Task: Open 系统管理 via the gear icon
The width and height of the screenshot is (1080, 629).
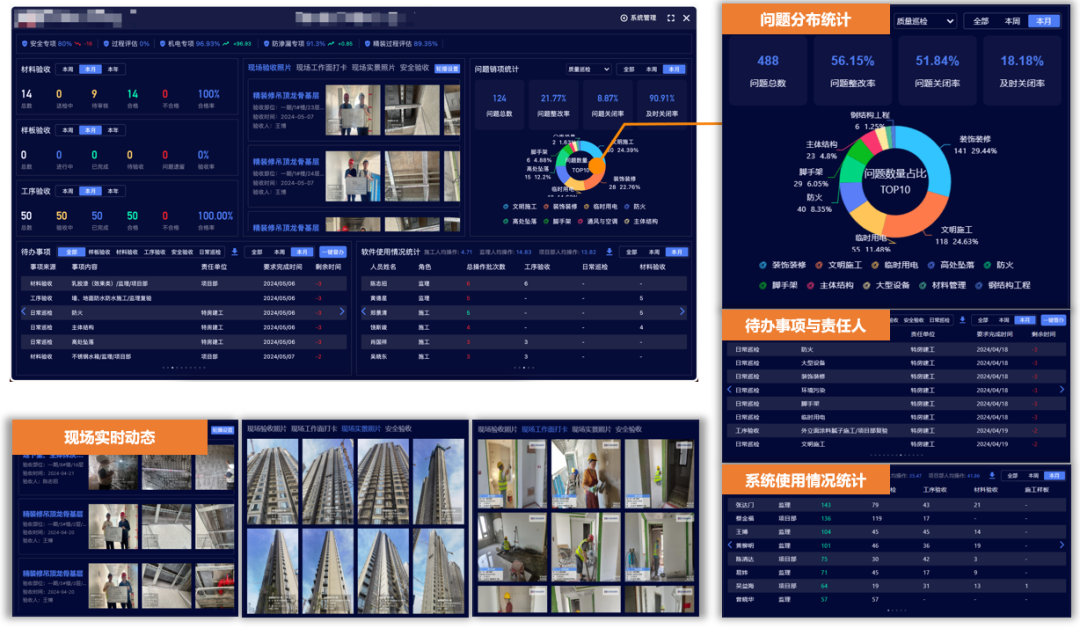Action: click(x=624, y=18)
